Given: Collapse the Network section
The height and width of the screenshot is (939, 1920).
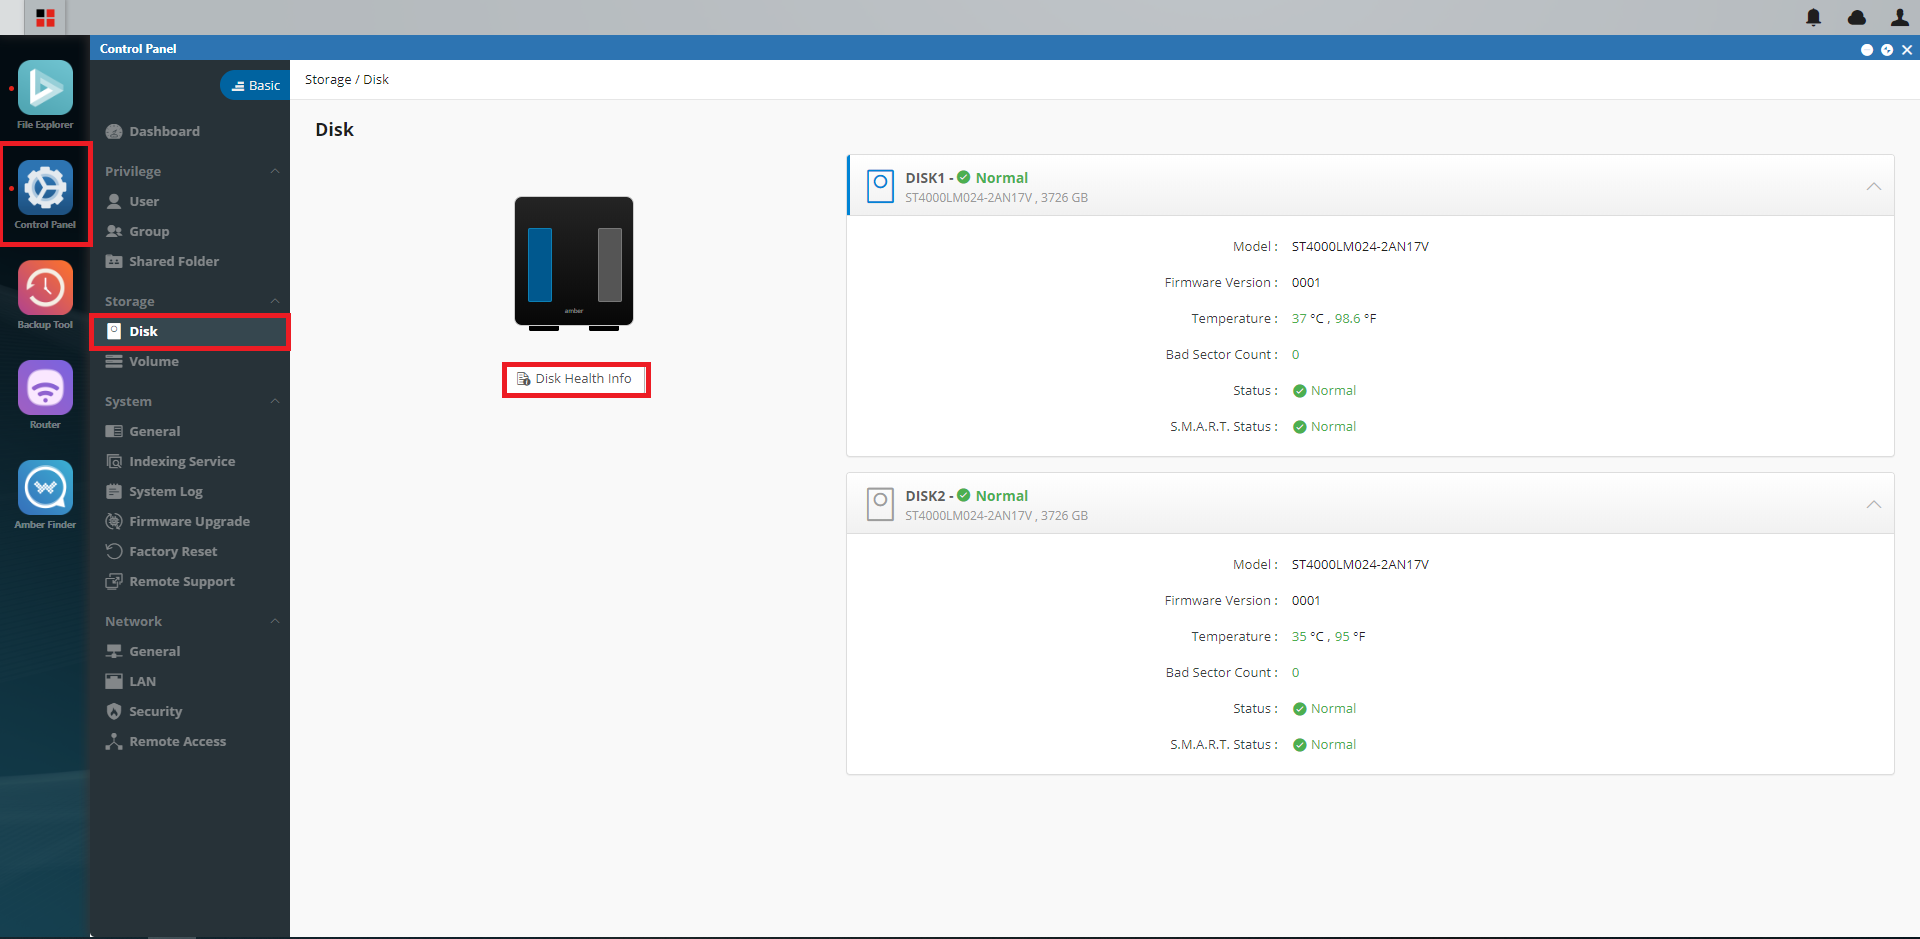Looking at the screenshot, I should point(275,621).
